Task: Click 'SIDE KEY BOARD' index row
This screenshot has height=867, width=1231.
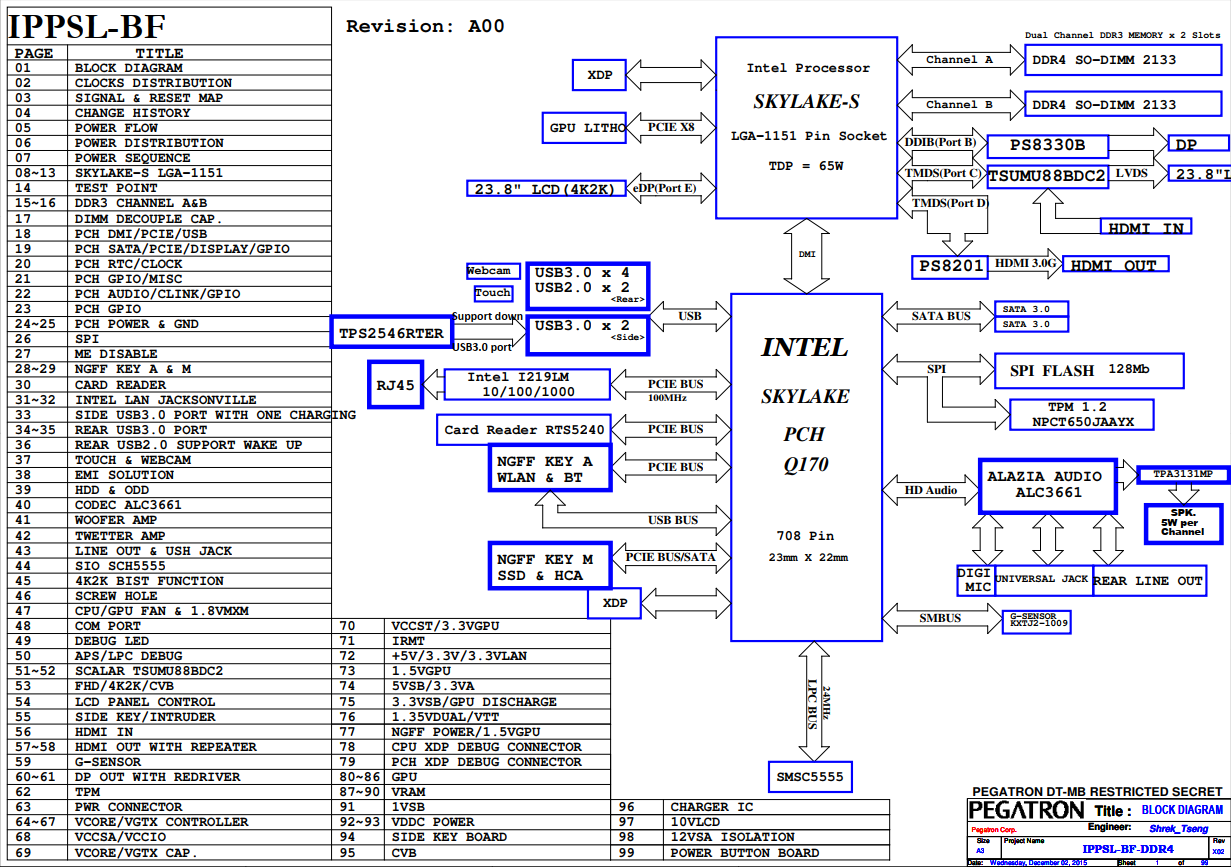Action: coord(471,837)
